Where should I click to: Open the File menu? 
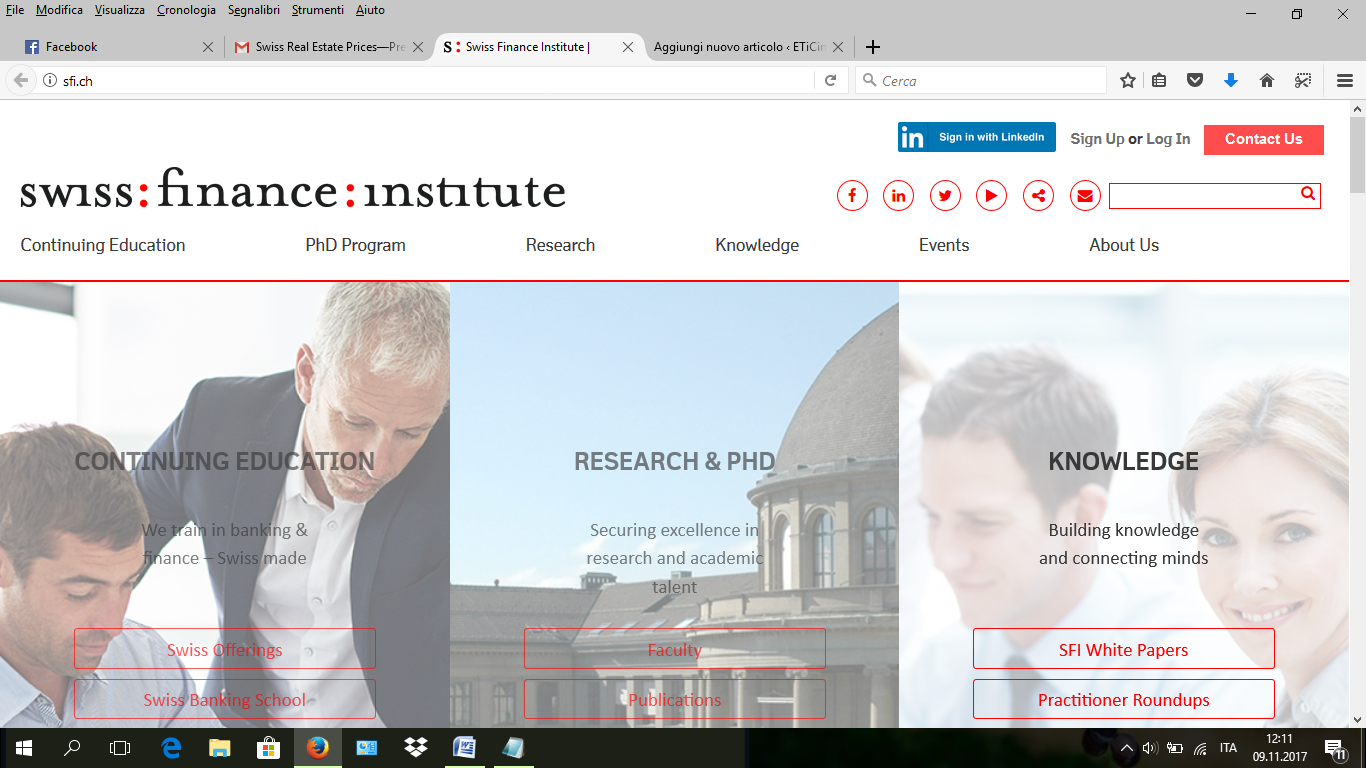(15, 10)
